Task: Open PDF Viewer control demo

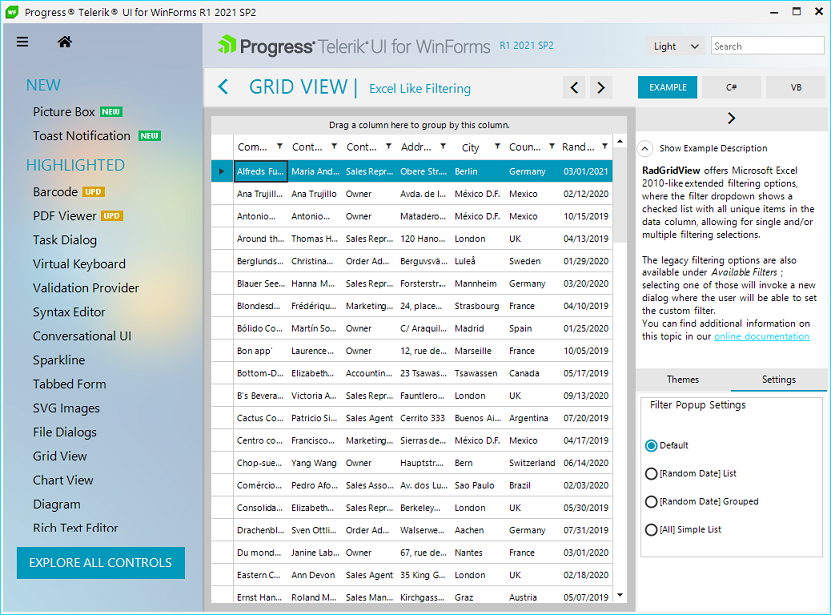Action: coord(65,216)
